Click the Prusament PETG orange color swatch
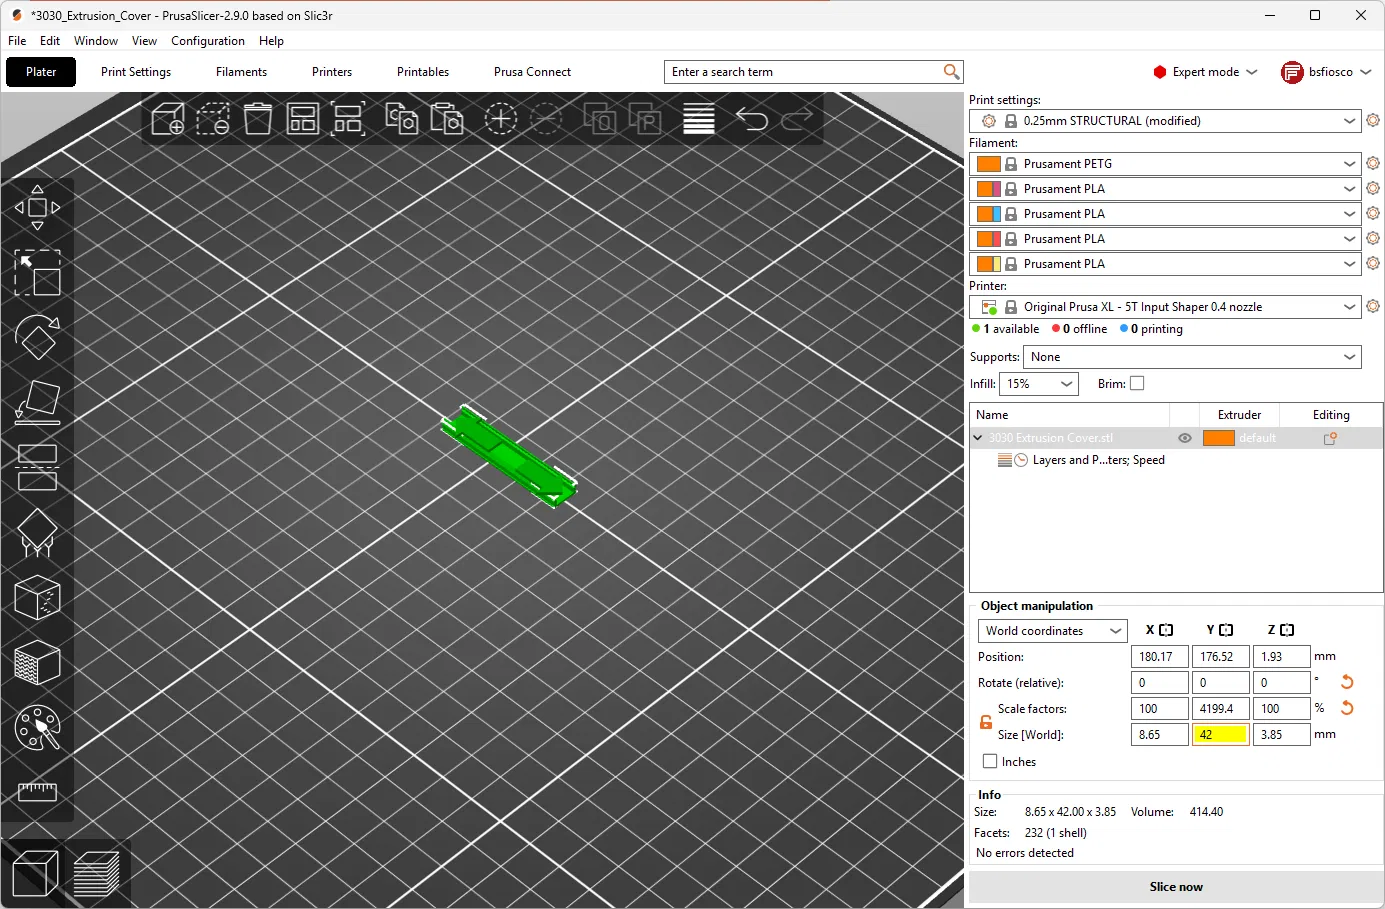The height and width of the screenshot is (909, 1385). point(989,163)
